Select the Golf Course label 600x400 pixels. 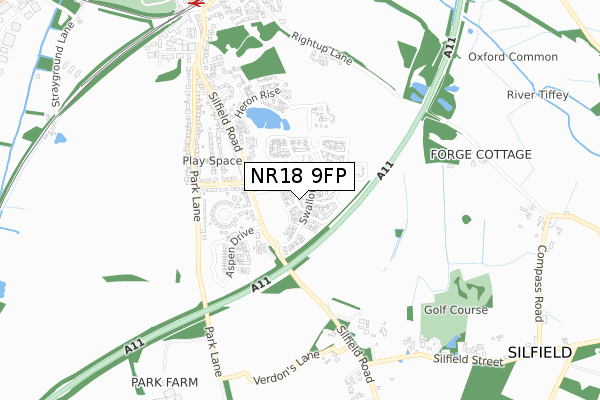click(x=456, y=309)
